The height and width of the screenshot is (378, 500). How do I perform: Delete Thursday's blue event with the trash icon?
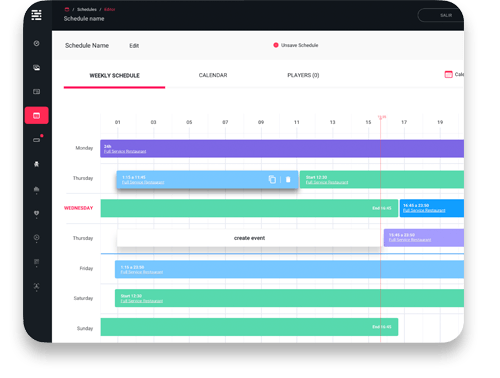288,179
